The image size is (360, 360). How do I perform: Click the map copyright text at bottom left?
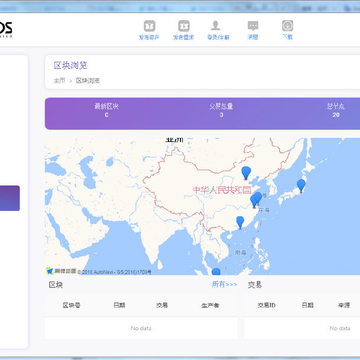click(x=114, y=272)
